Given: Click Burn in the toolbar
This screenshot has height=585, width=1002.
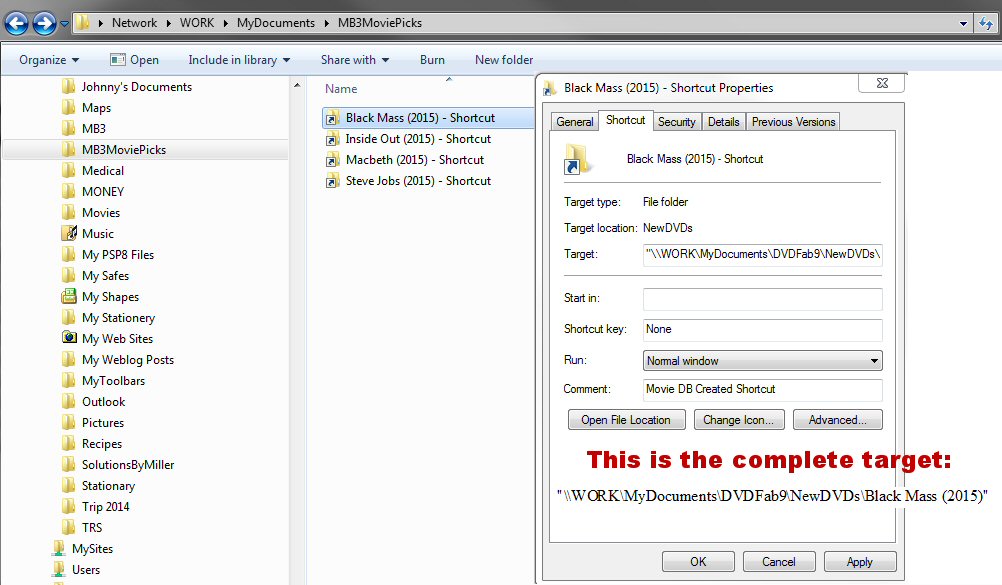Looking at the screenshot, I should 432,60.
